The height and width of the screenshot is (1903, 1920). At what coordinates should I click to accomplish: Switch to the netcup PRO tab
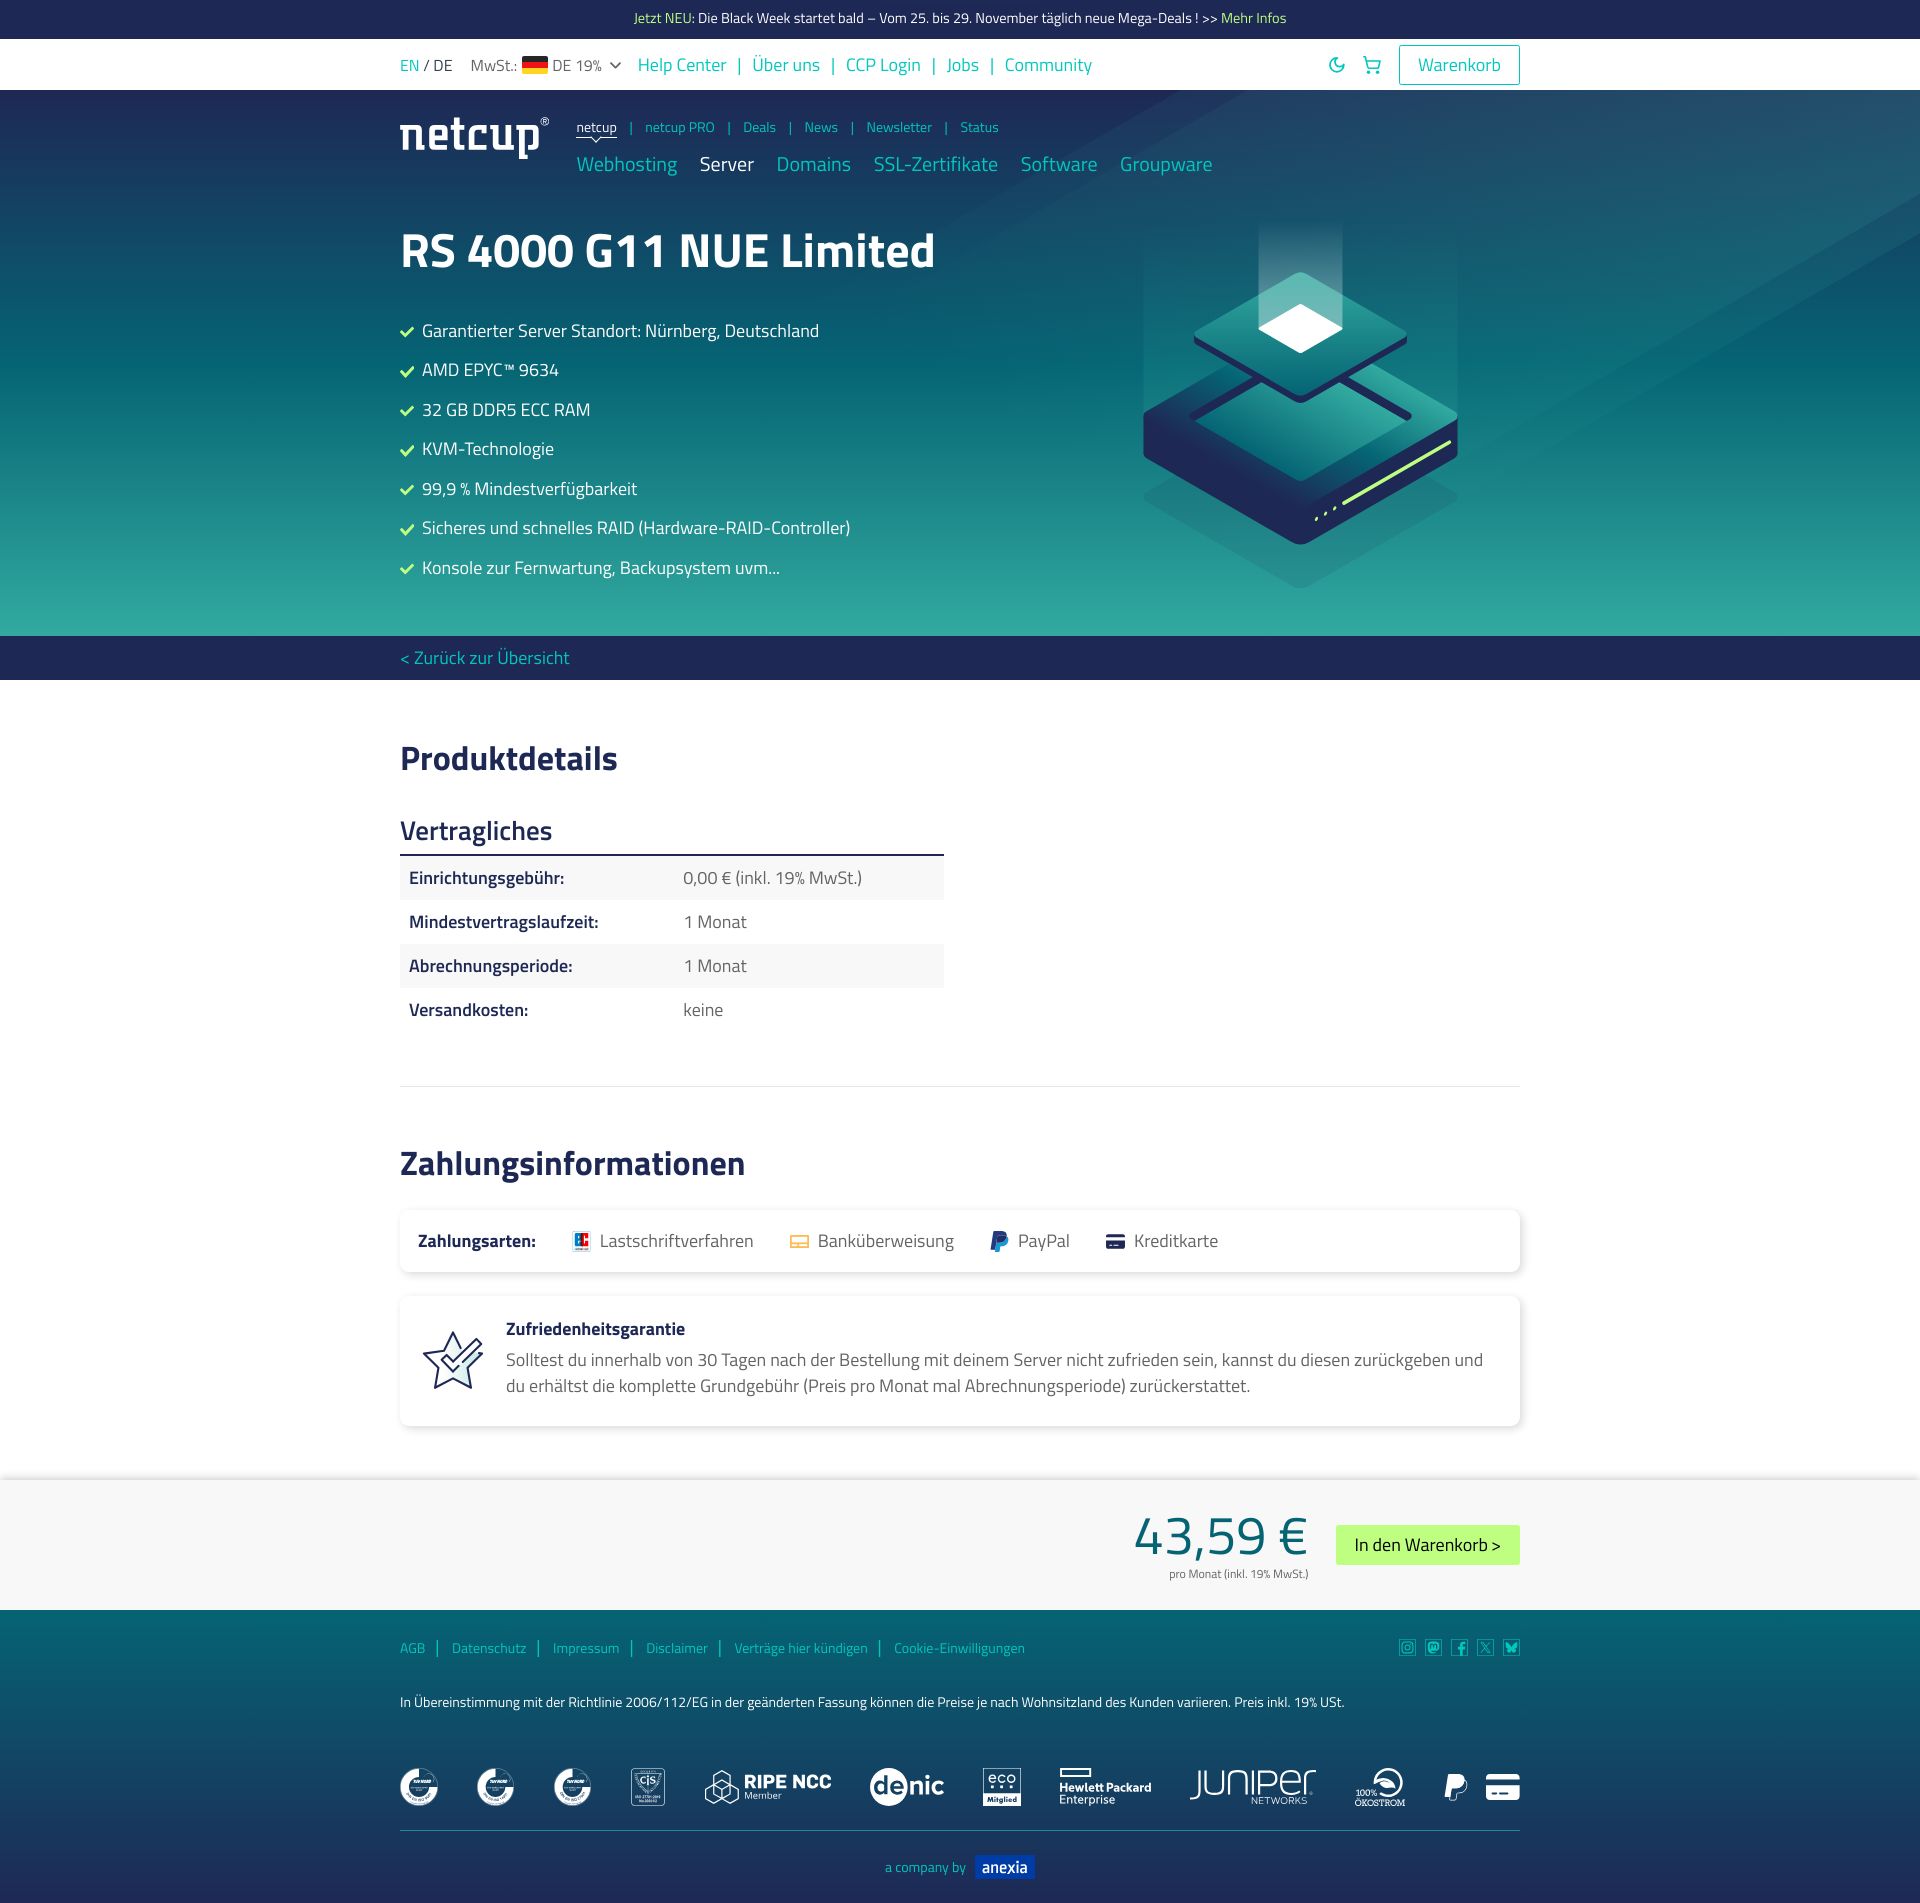pyautogui.click(x=680, y=128)
